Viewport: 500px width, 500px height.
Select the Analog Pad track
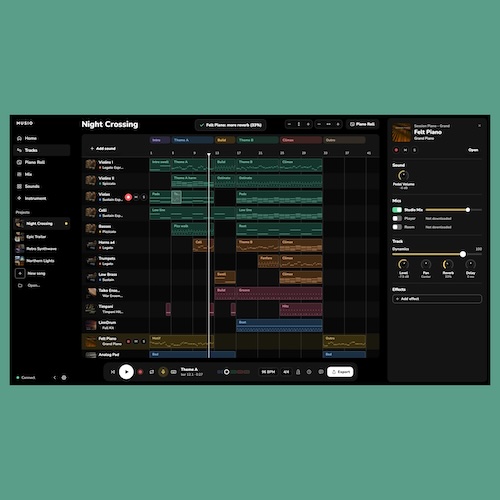point(115,355)
